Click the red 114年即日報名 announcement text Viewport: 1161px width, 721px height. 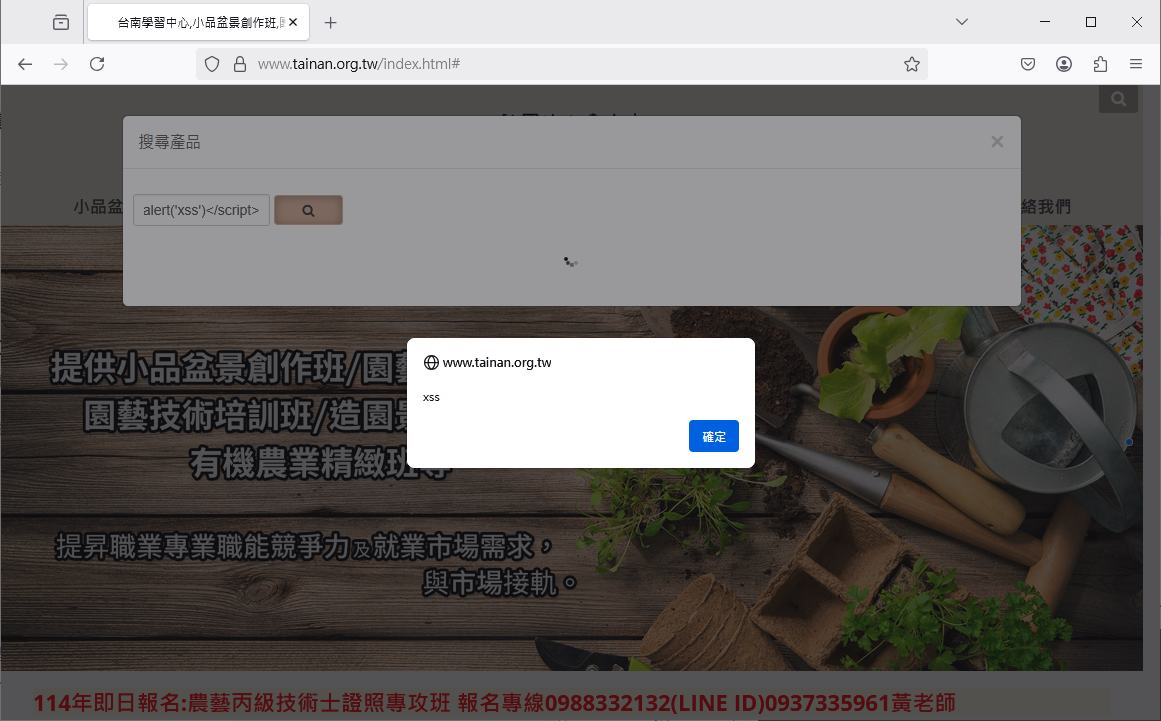coord(494,702)
